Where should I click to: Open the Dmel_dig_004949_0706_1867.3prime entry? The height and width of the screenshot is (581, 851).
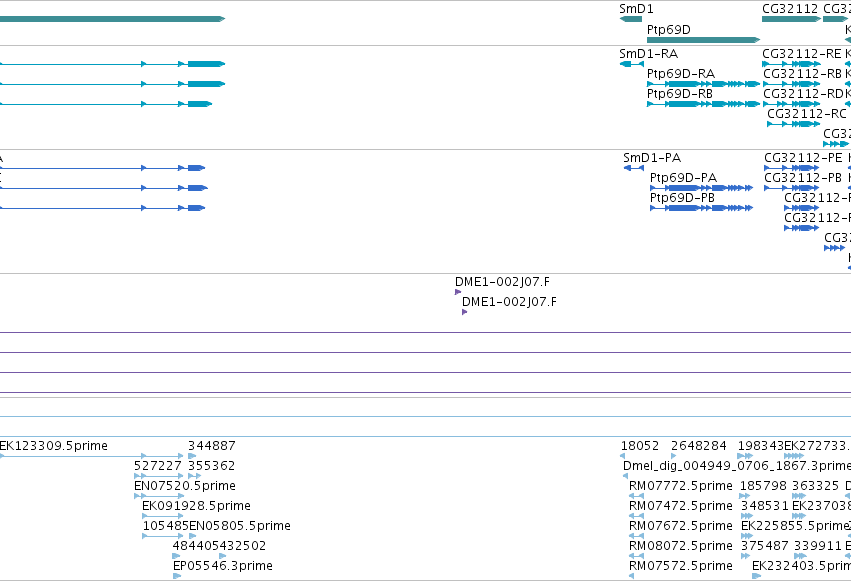[x=736, y=466]
